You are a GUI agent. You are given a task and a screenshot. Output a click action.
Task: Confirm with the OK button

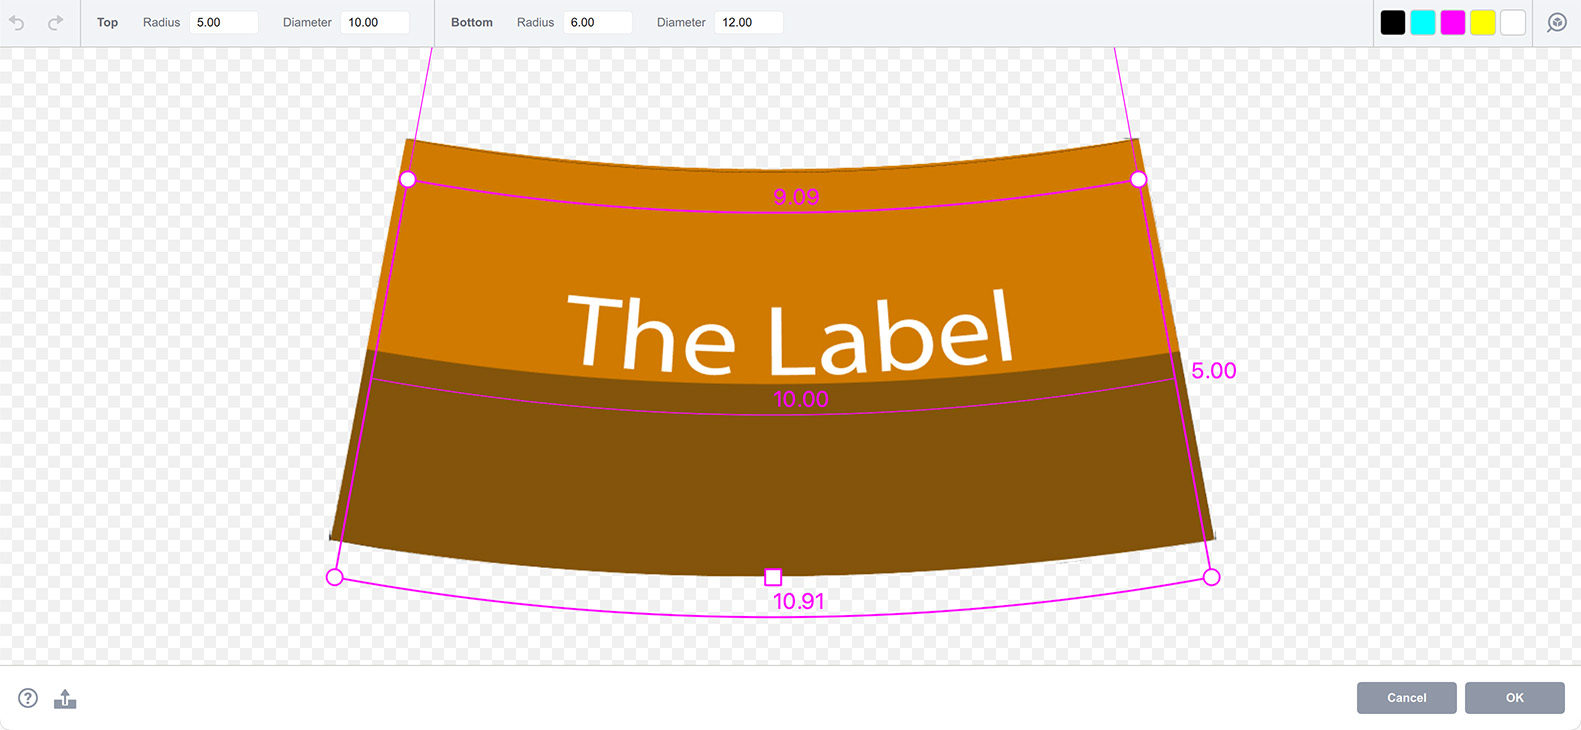1514,698
